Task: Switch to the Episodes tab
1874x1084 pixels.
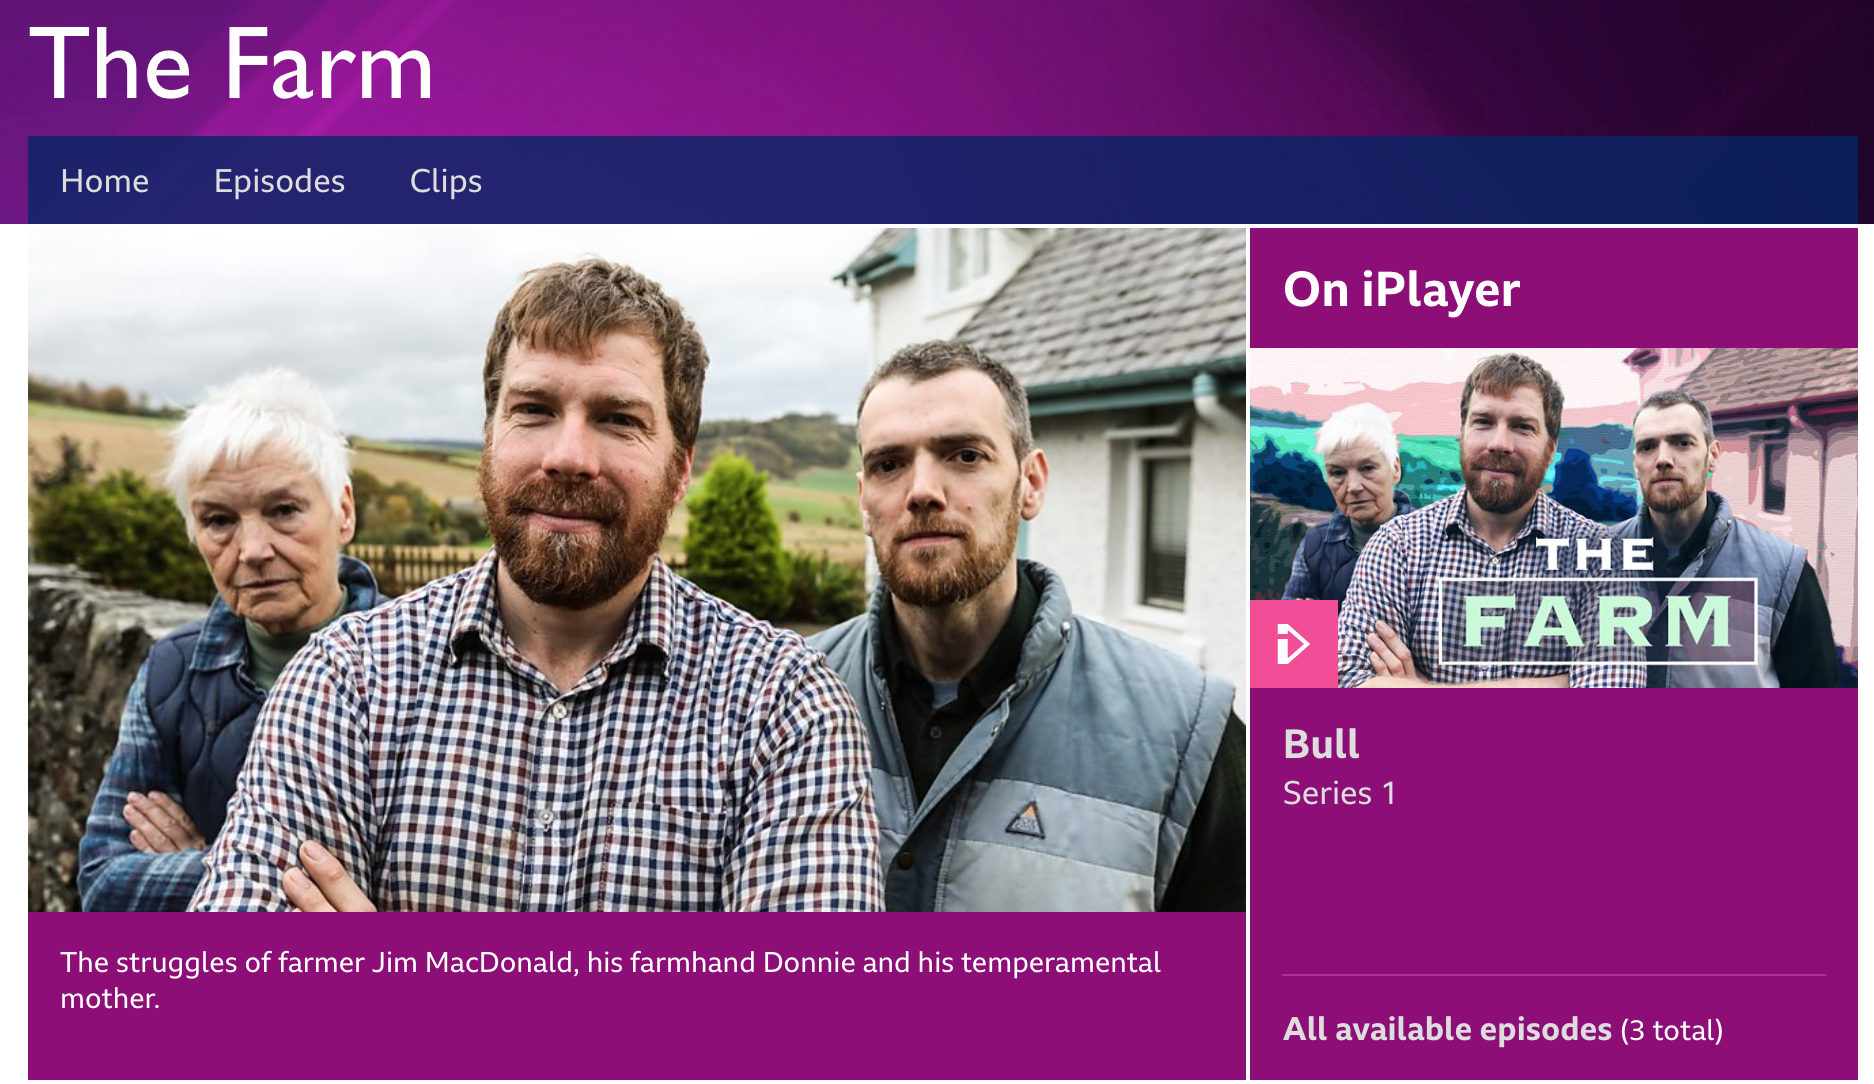Action: point(279,181)
